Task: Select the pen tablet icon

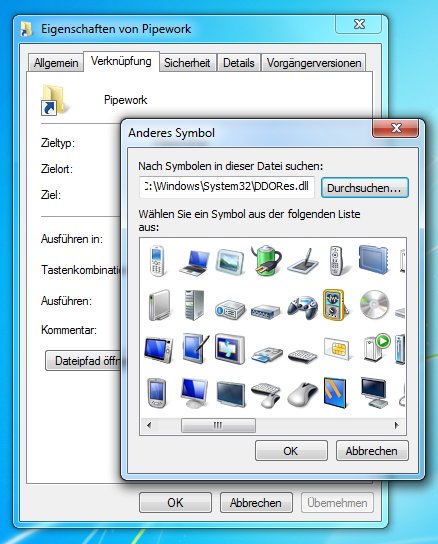Action: [x=303, y=262]
